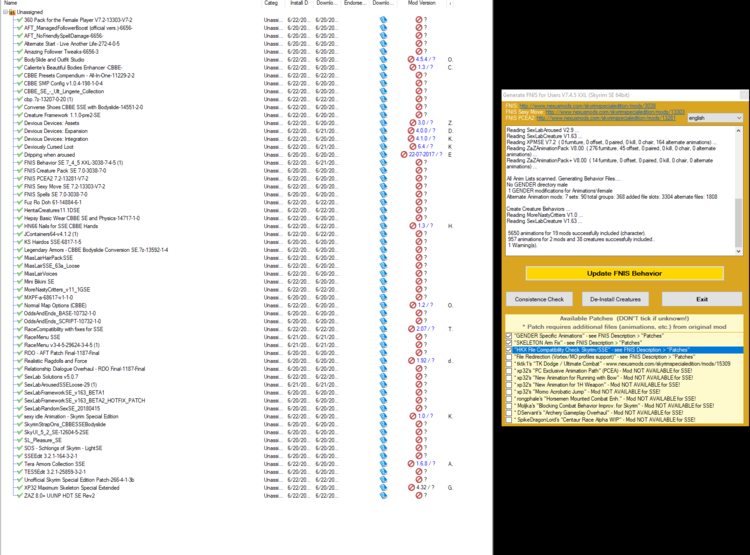Click green check icon for TES5Edit 3.2.1 row
This screenshot has height=555, width=750.
coord(20,472)
